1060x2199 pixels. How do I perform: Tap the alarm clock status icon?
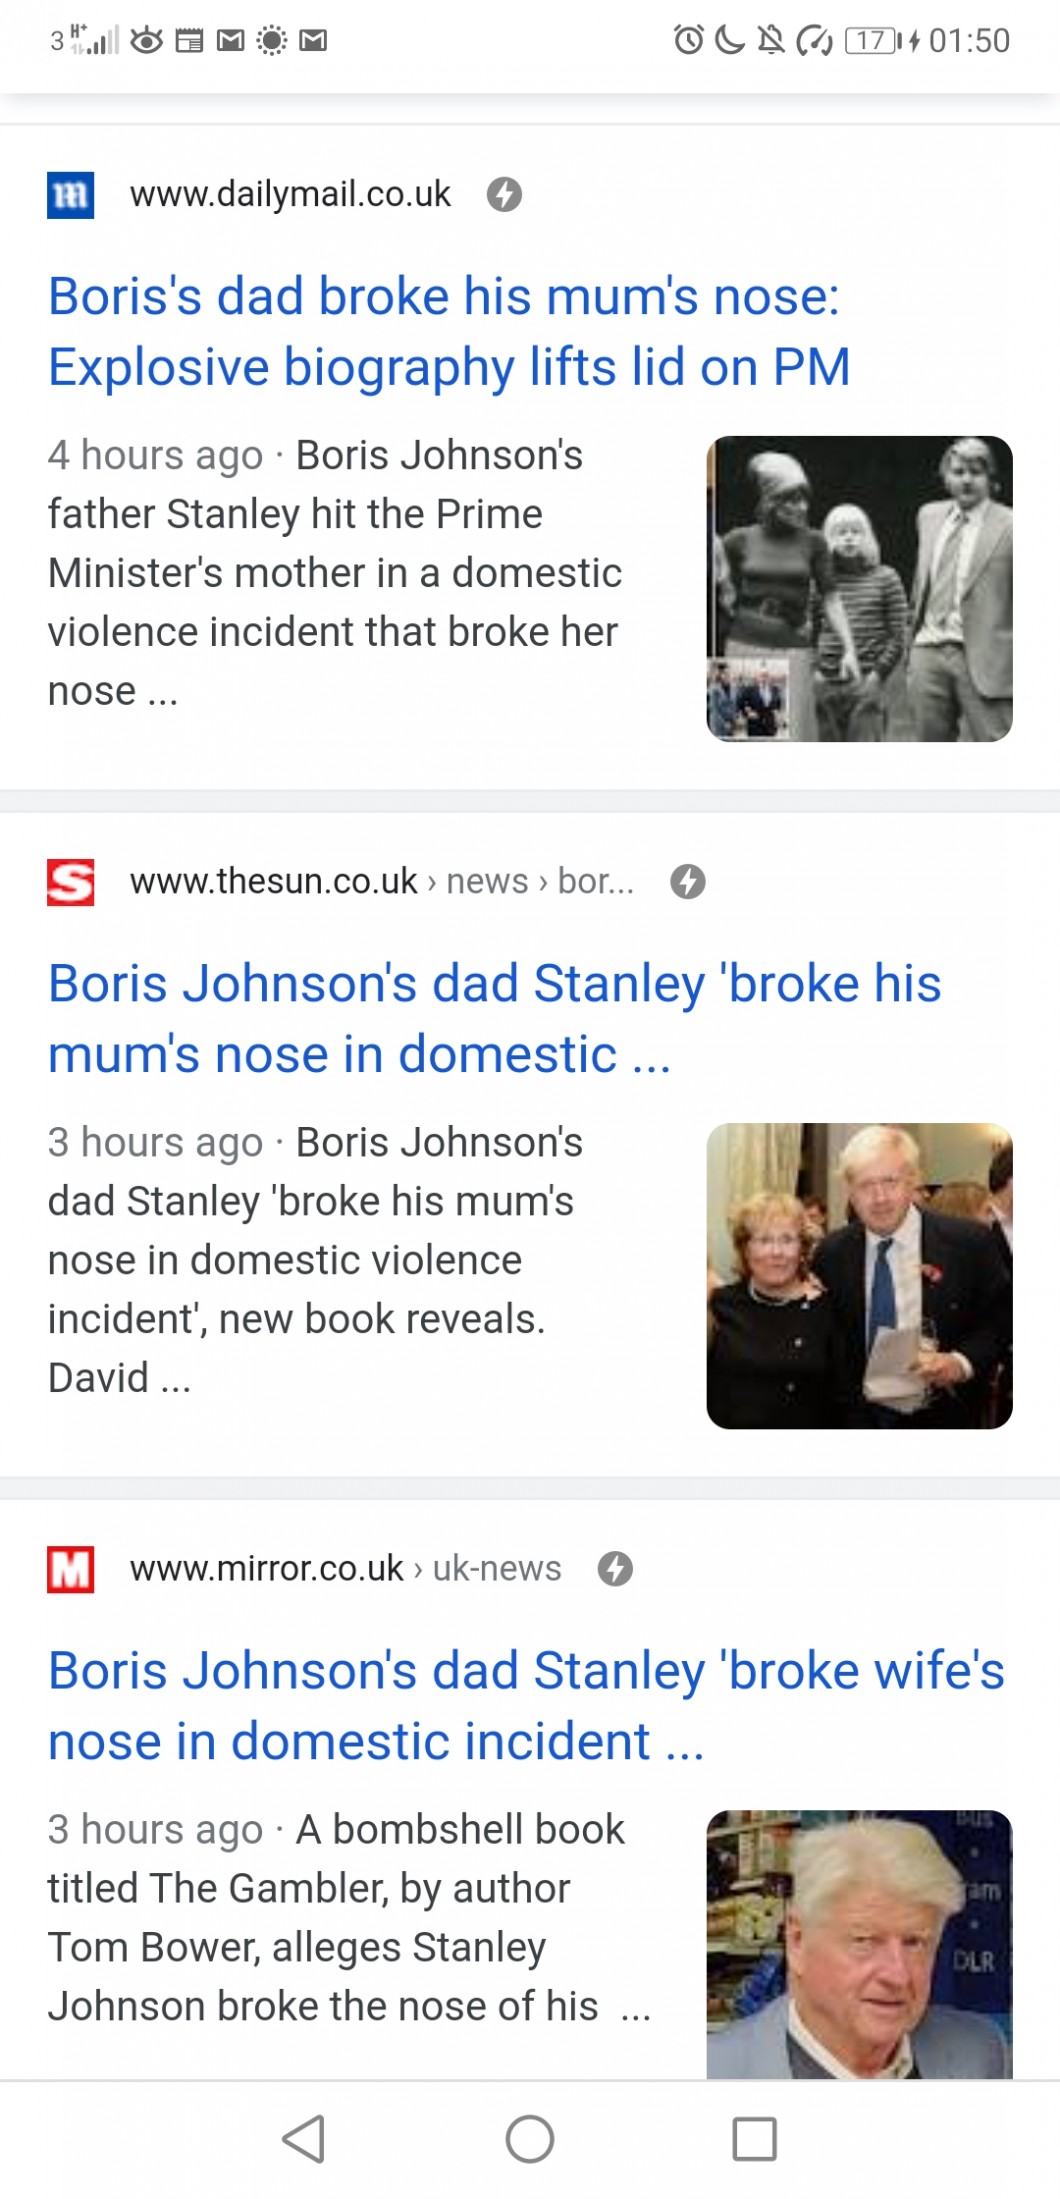click(688, 40)
